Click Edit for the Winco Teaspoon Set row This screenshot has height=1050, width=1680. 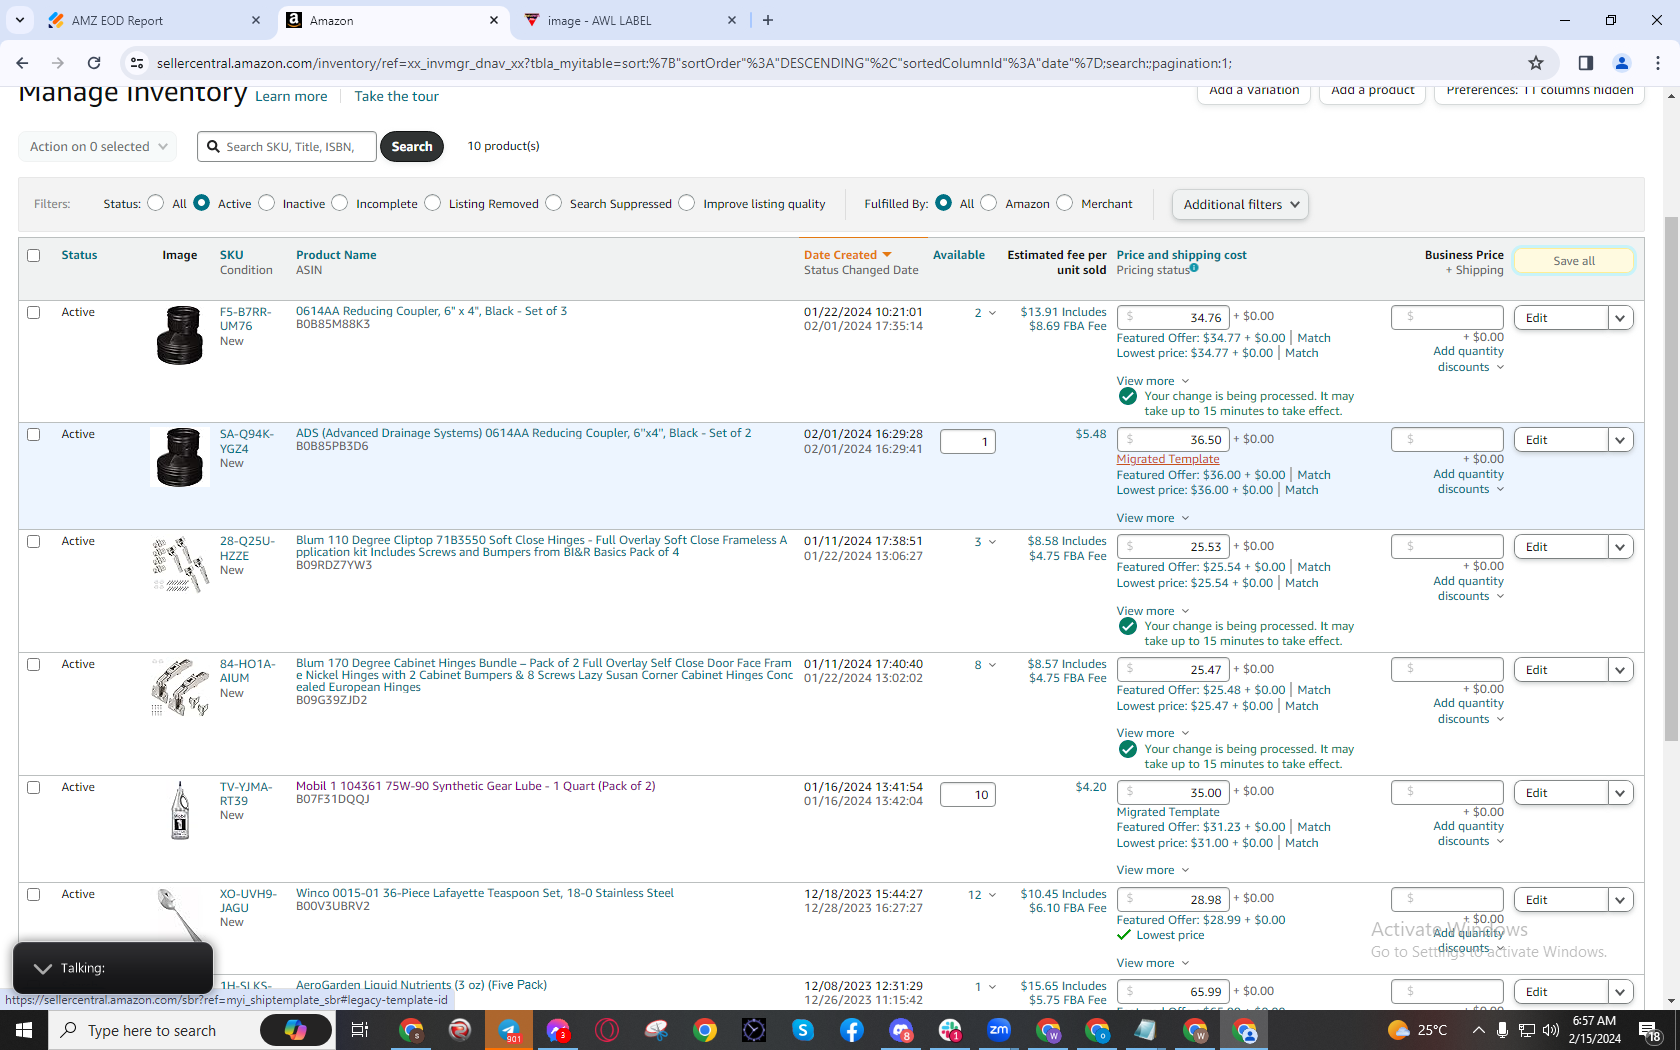point(1561,900)
